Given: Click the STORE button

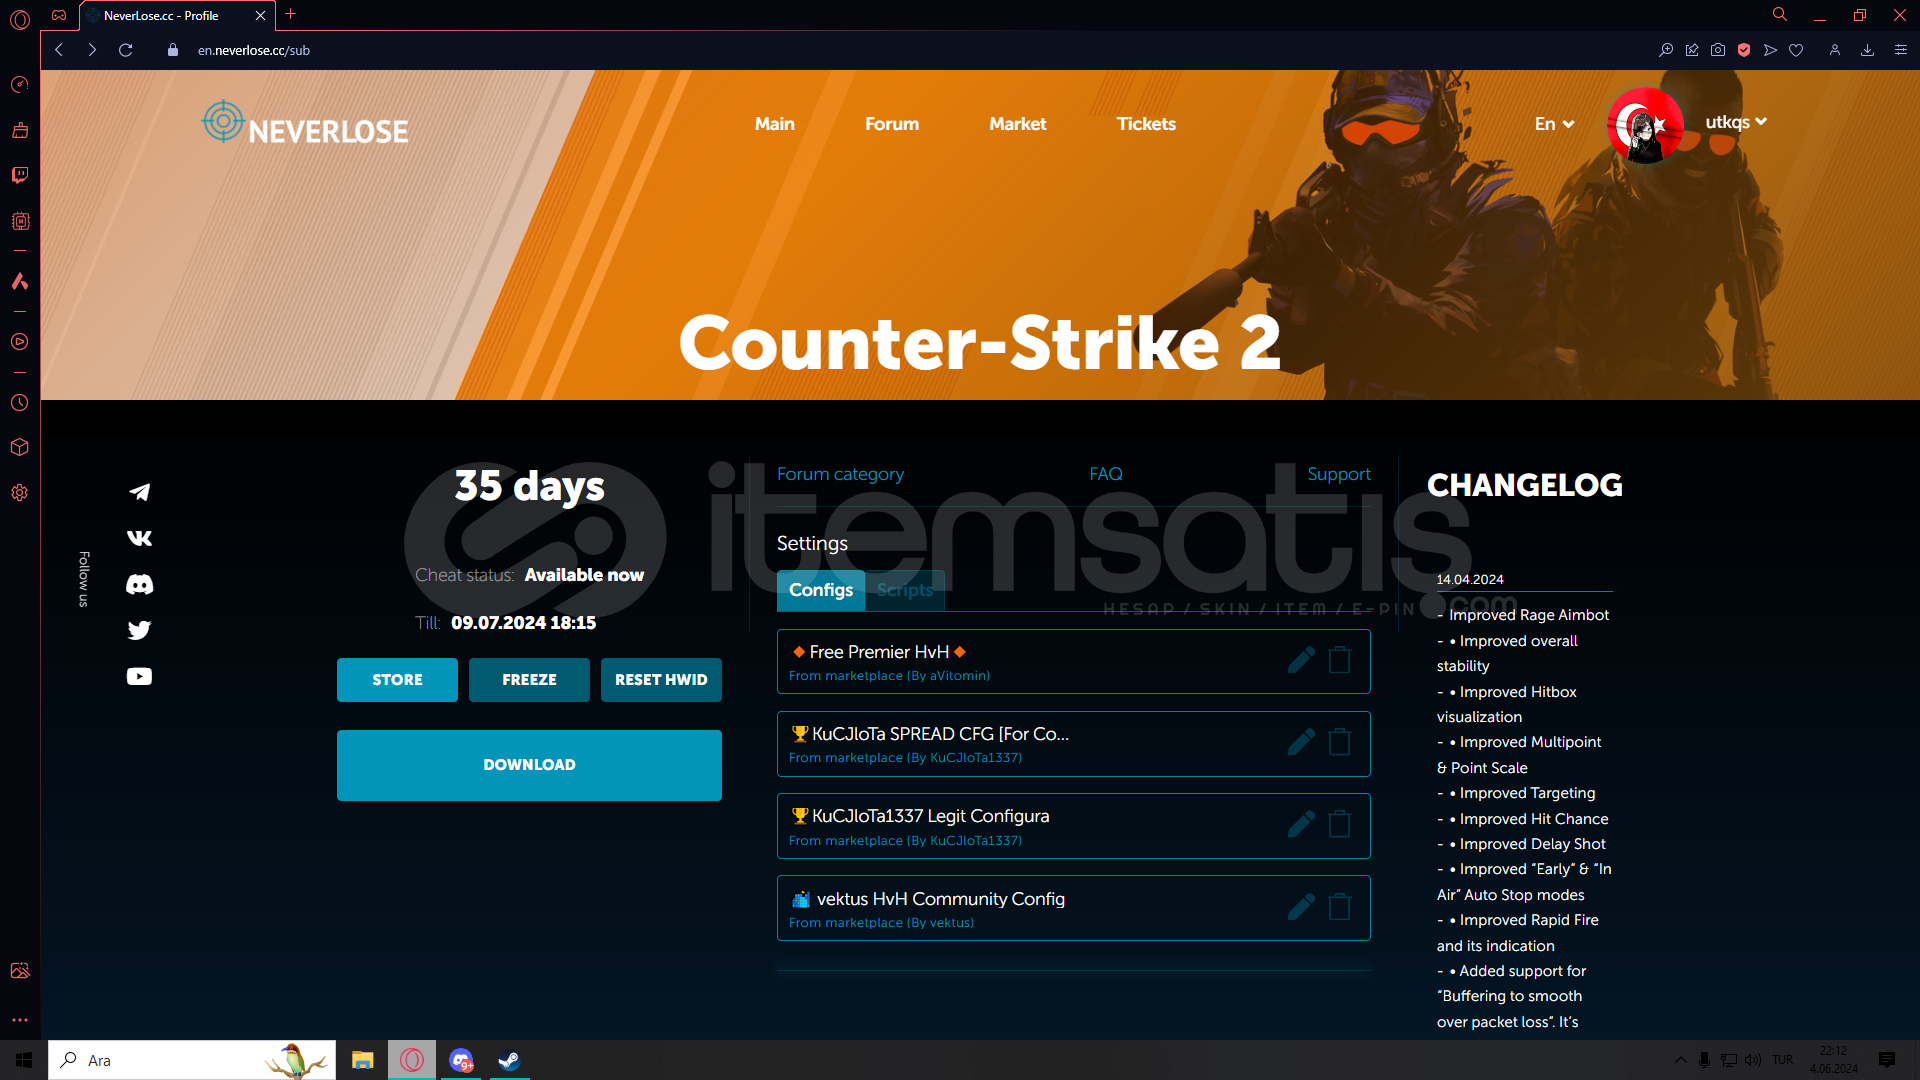Looking at the screenshot, I should click(x=397, y=680).
